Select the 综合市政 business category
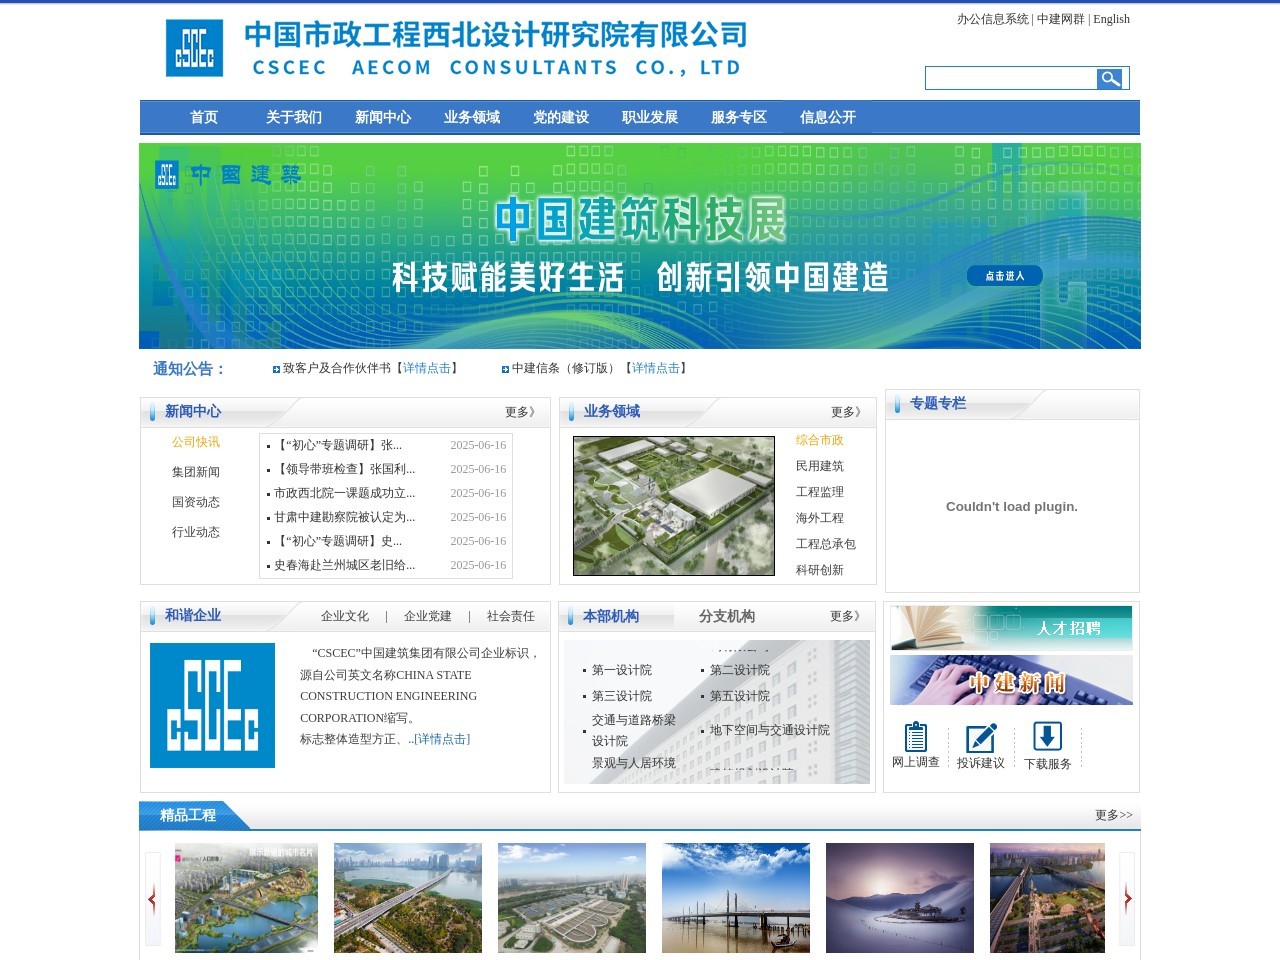Image resolution: width=1280 pixels, height=960 pixels. pos(820,440)
